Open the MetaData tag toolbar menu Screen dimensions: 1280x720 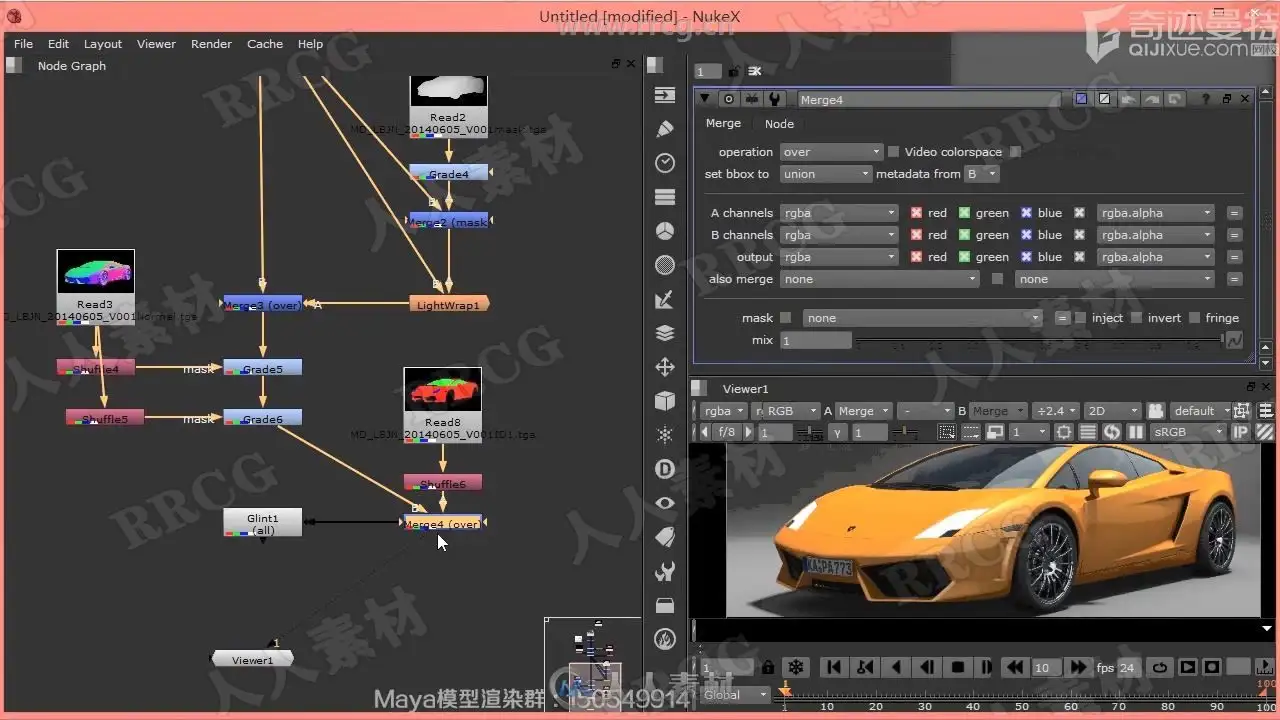coord(665,537)
